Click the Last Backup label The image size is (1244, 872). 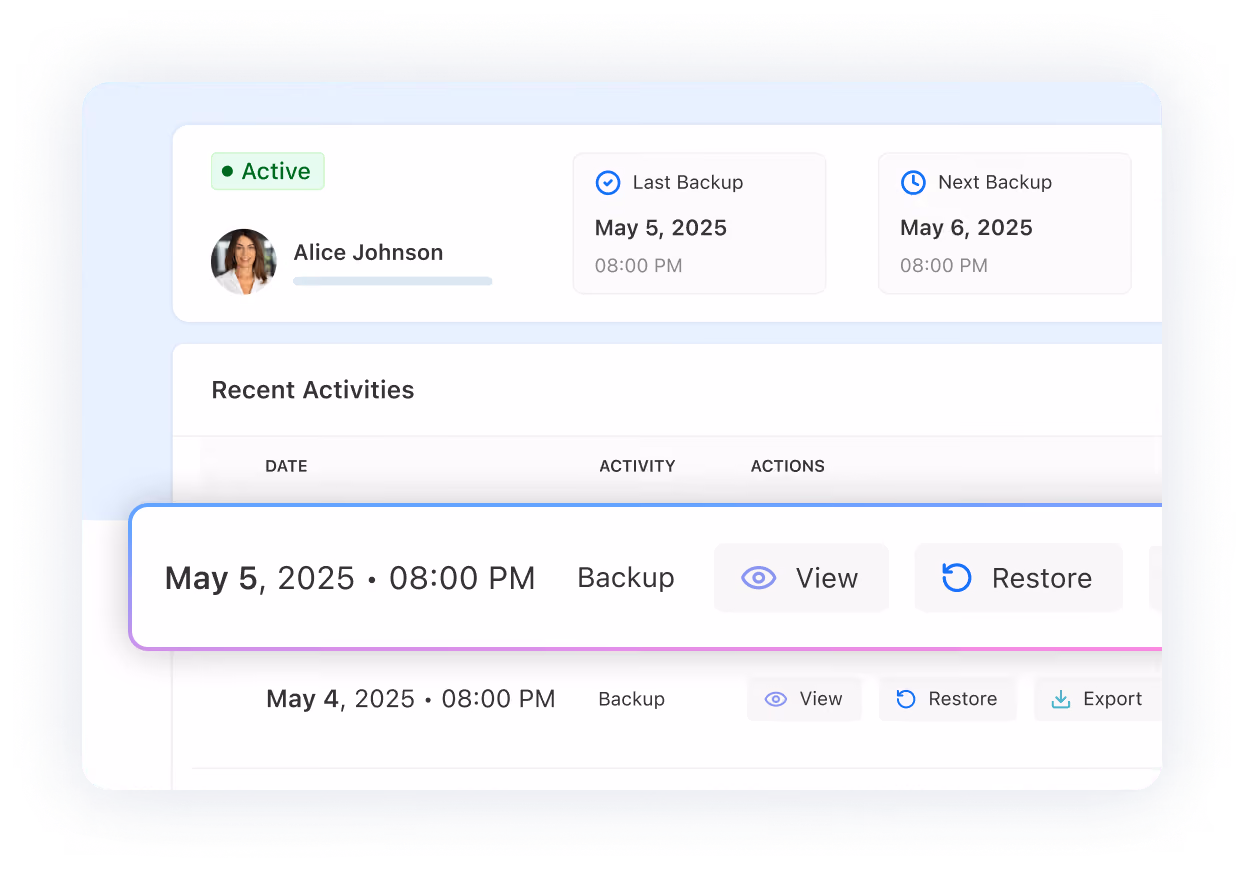pyautogui.click(x=688, y=183)
